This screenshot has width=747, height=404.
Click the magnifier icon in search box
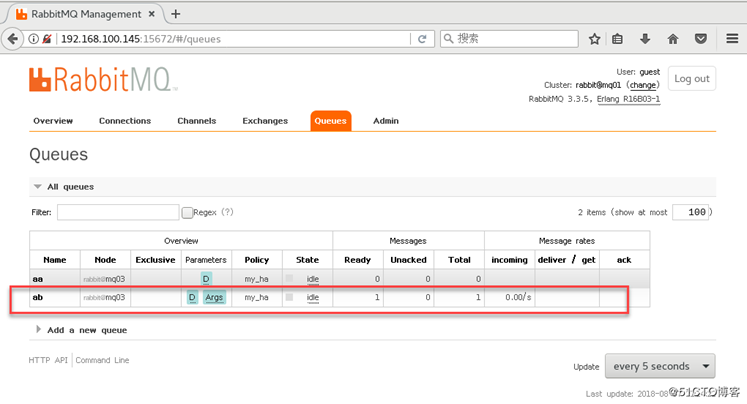(x=449, y=39)
